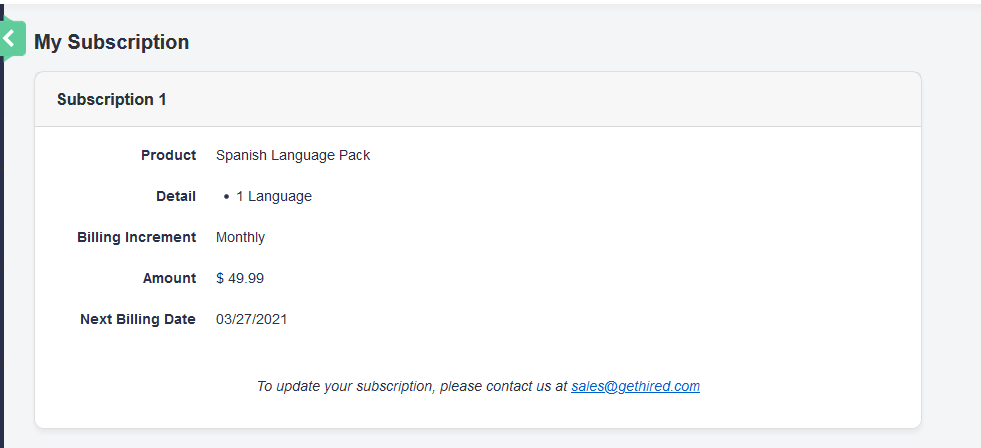Select the 1 Language detail item

(274, 196)
